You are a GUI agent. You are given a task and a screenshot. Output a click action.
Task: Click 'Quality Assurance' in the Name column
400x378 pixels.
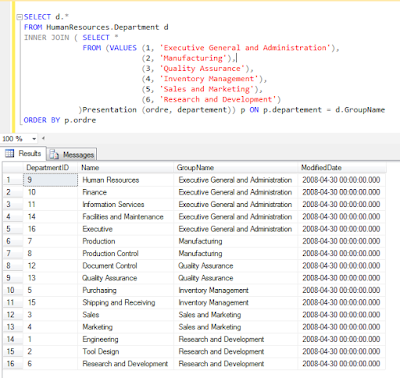click(126, 278)
